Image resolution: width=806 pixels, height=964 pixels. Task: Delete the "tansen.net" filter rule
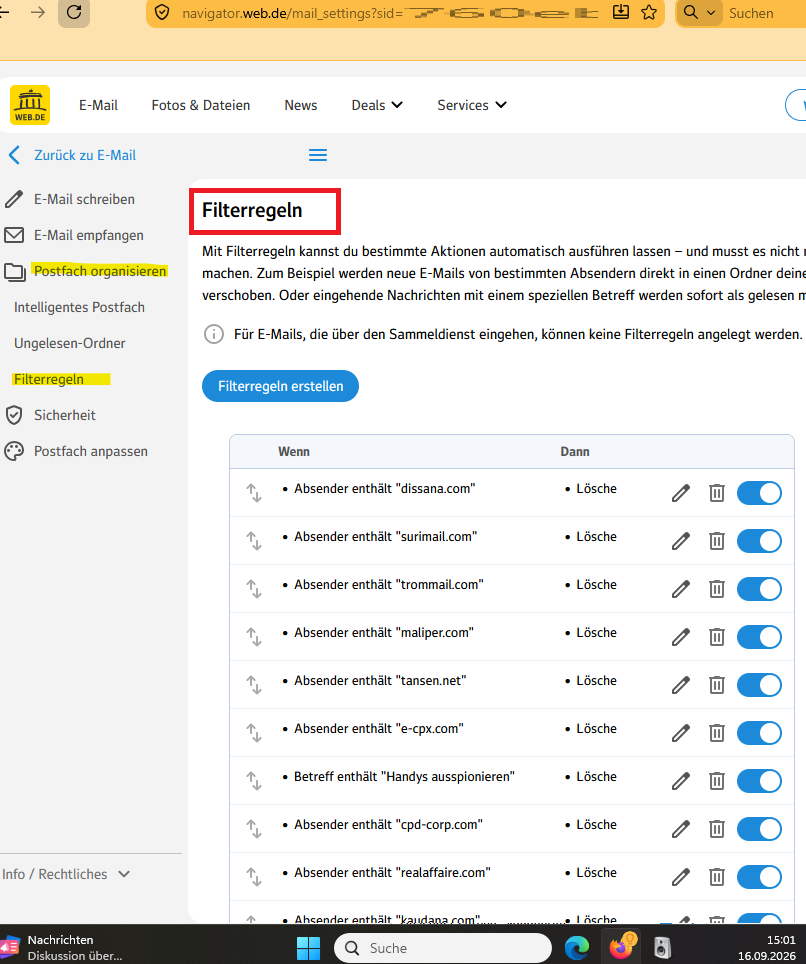click(x=717, y=685)
